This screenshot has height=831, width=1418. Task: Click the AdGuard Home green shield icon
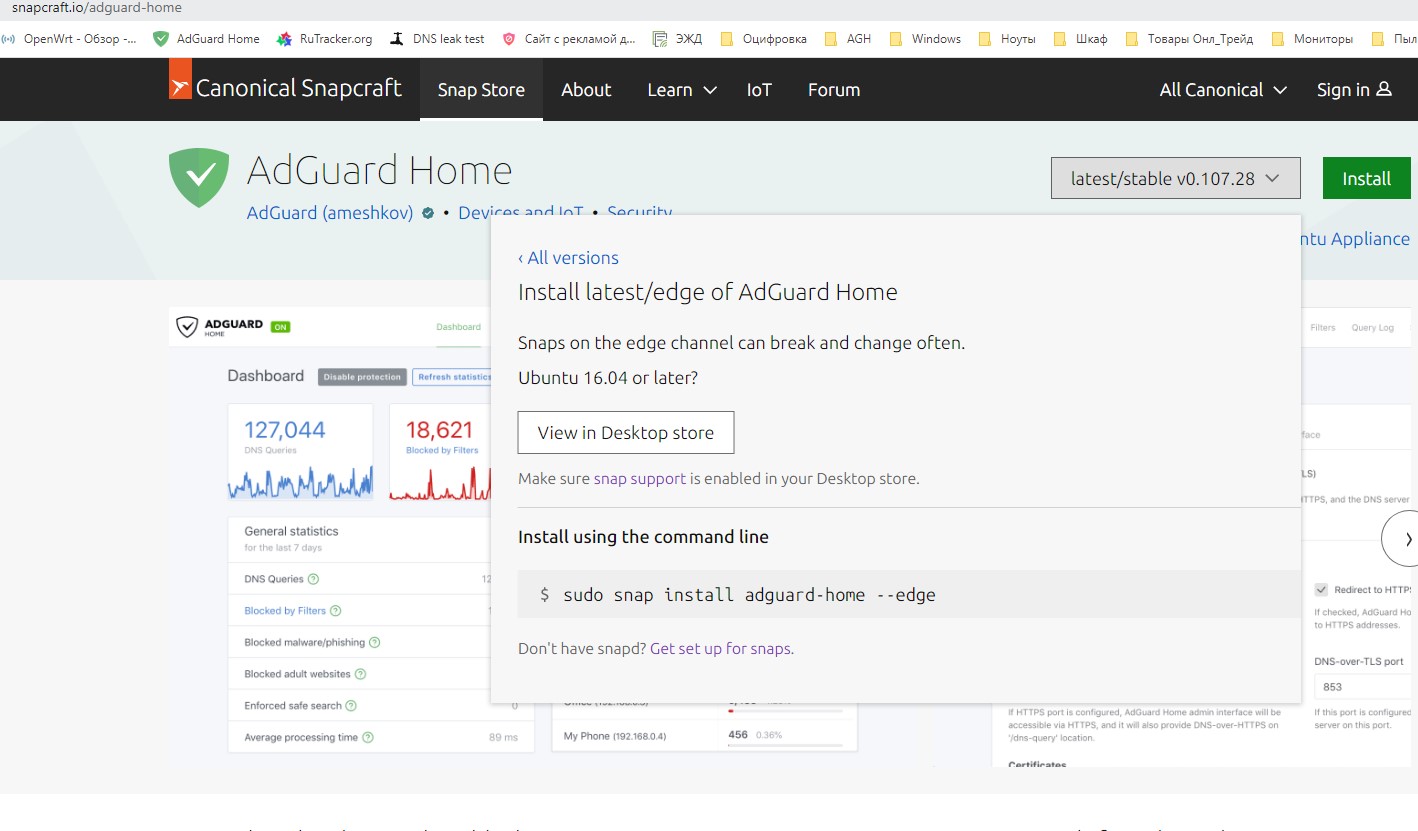click(x=199, y=177)
